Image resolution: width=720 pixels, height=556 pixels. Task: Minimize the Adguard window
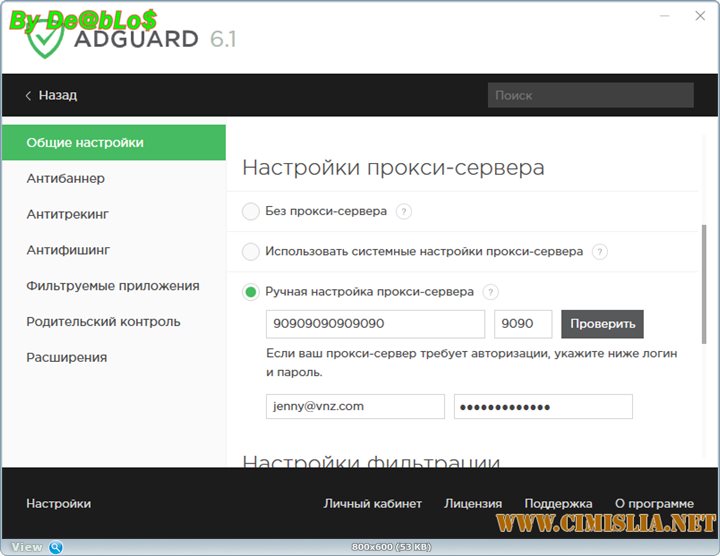[664, 16]
